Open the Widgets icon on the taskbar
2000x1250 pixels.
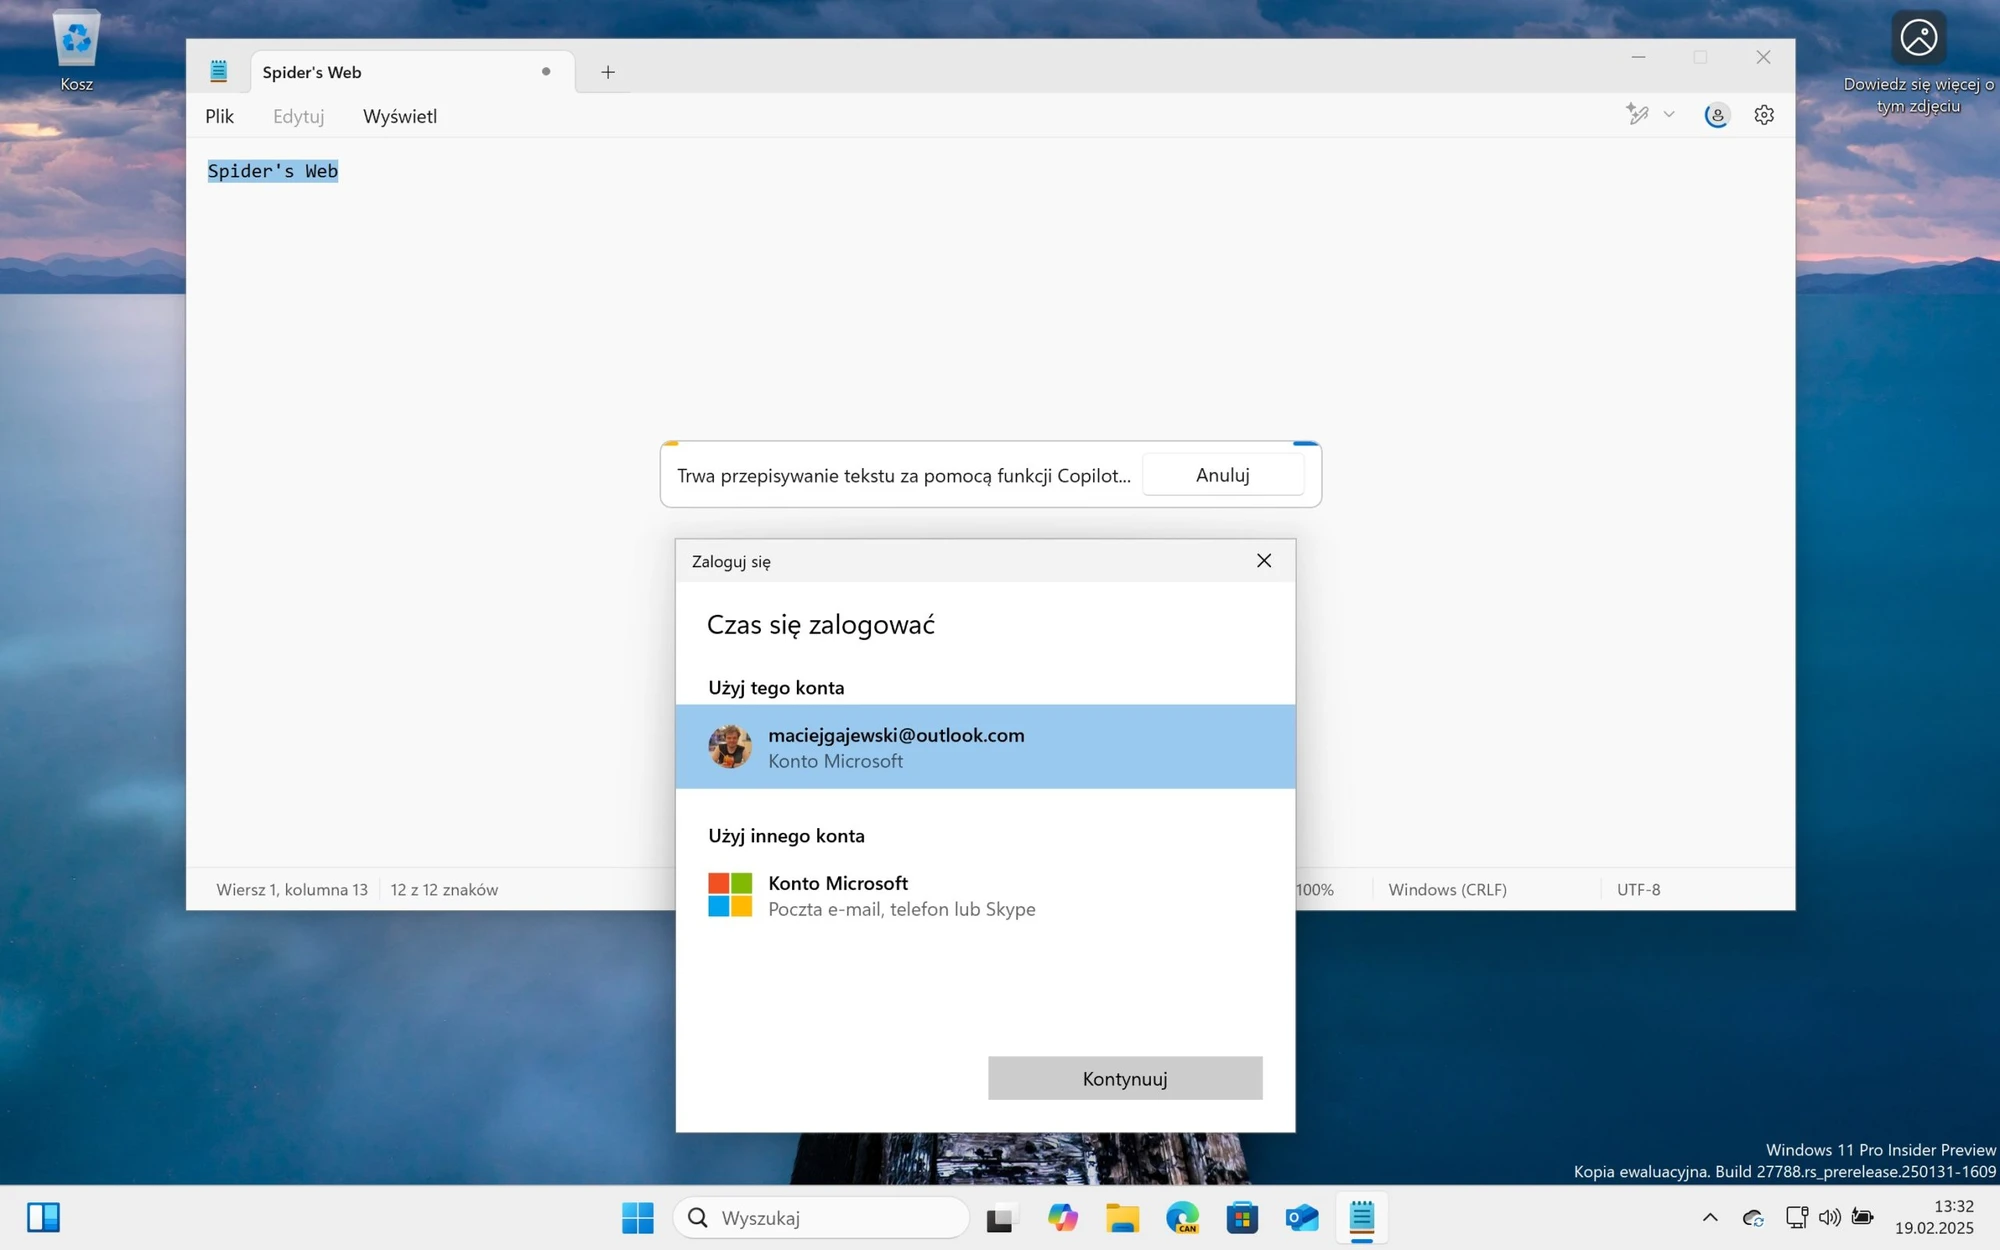43,1217
